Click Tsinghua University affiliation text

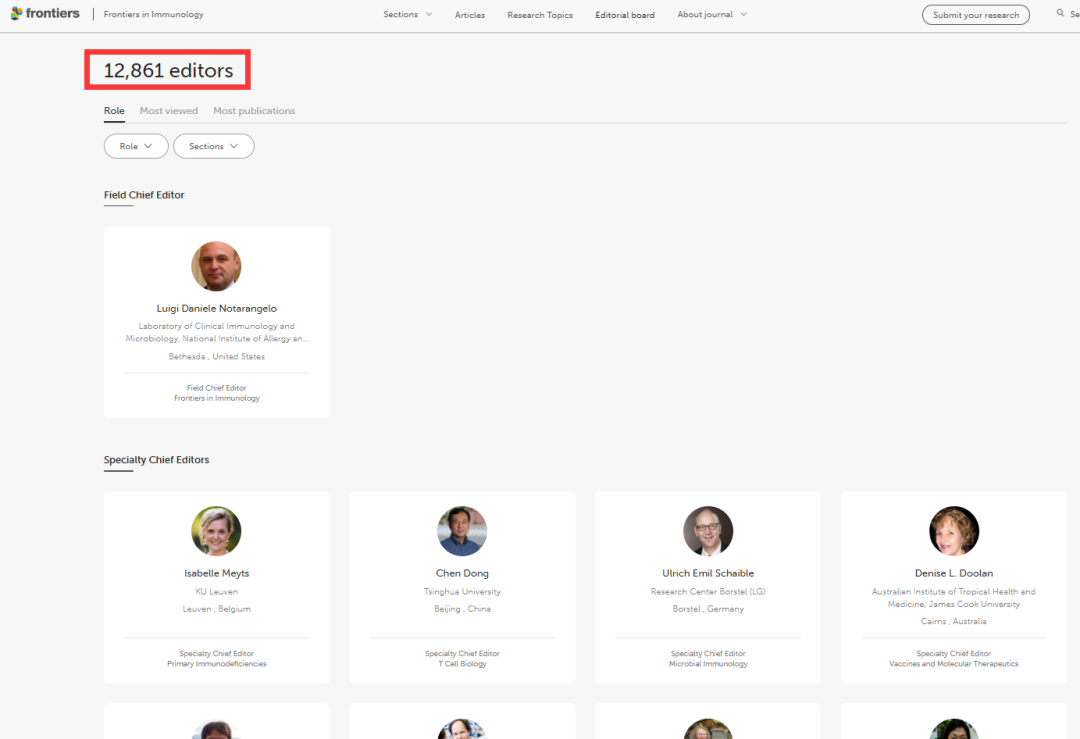click(462, 592)
